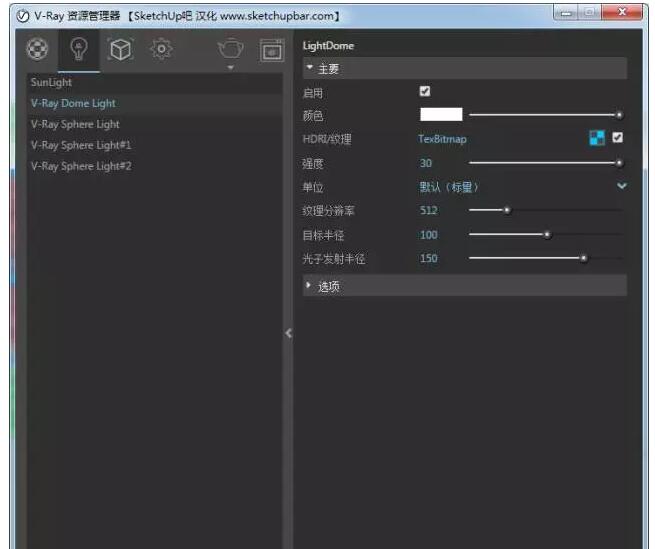This screenshot has width=655, height=549.
Task: Click the LightDome name label
Action: pos(328,46)
